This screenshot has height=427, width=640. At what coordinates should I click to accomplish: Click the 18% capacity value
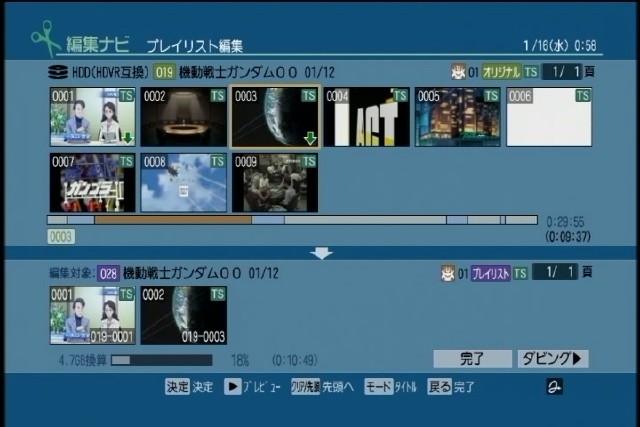(x=240, y=360)
